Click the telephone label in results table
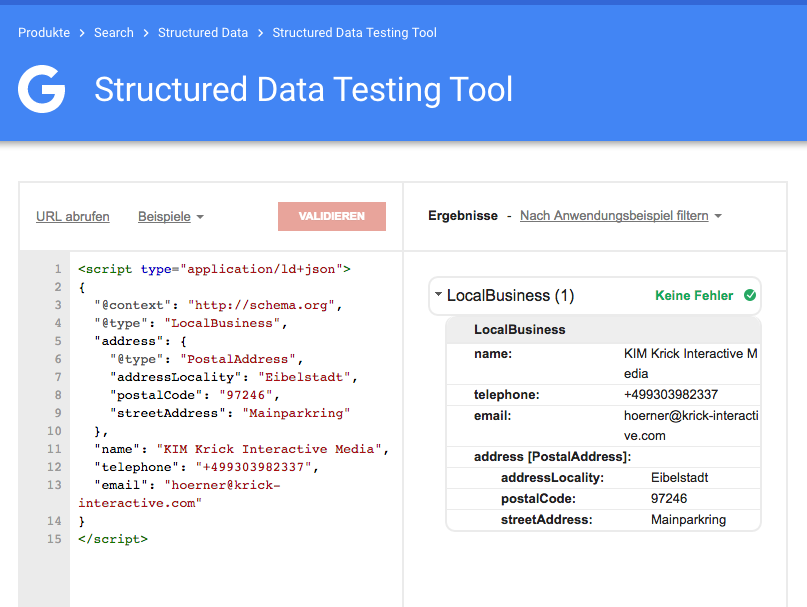 tap(506, 395)
